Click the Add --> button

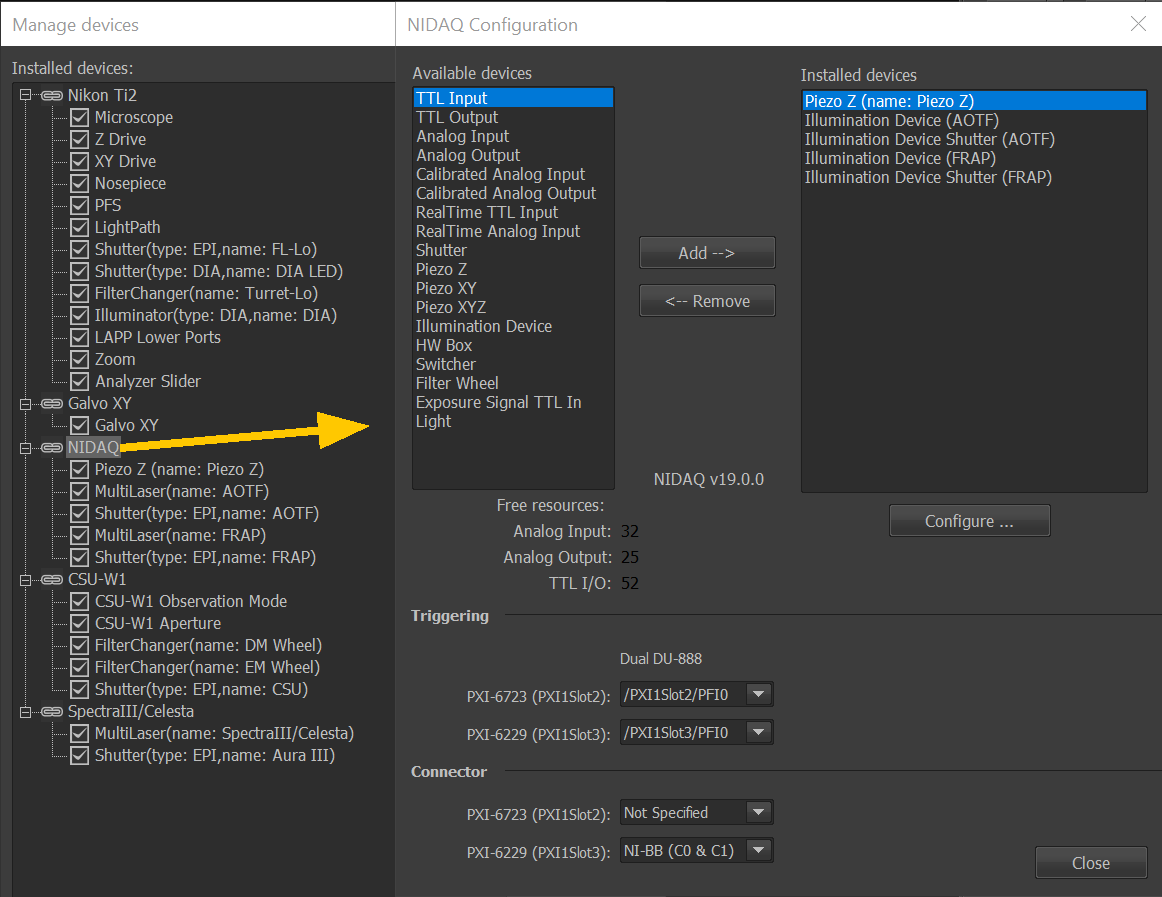tap(707, 253)
